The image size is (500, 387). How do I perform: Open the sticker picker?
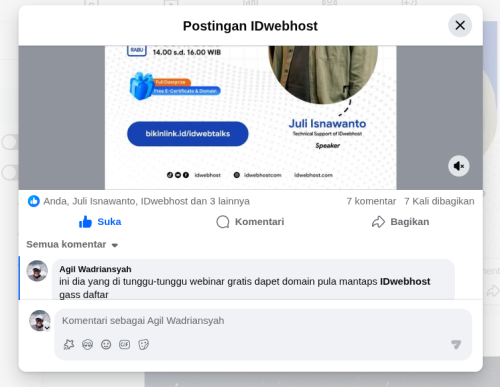click(x=143, y=344)
